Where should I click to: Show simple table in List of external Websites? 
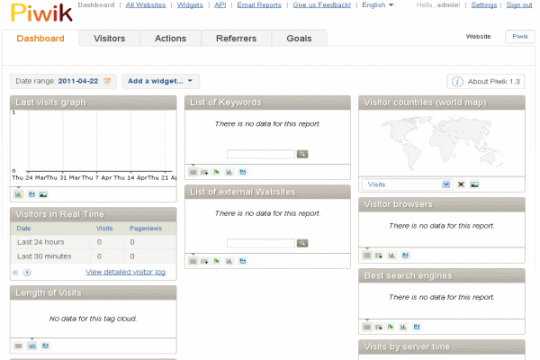193,261
